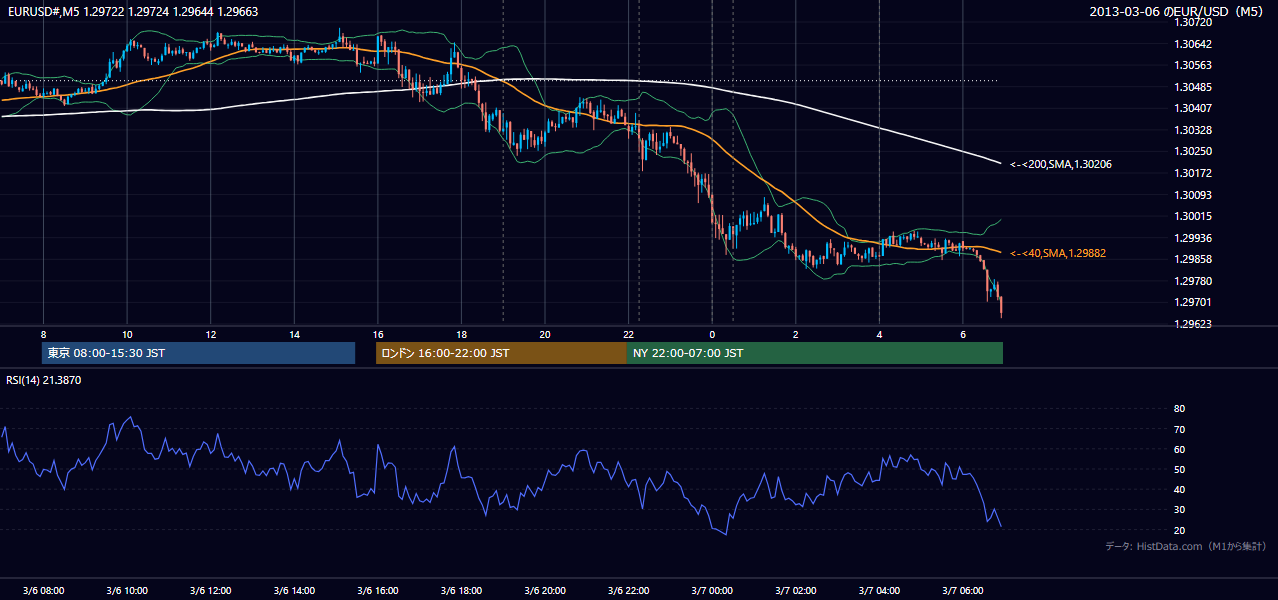Screen dimensions: 1278x600
Task: Select the 東京 08:00-15:30 JST session bar
Action: pyautogui.click(x=199, y=353)
